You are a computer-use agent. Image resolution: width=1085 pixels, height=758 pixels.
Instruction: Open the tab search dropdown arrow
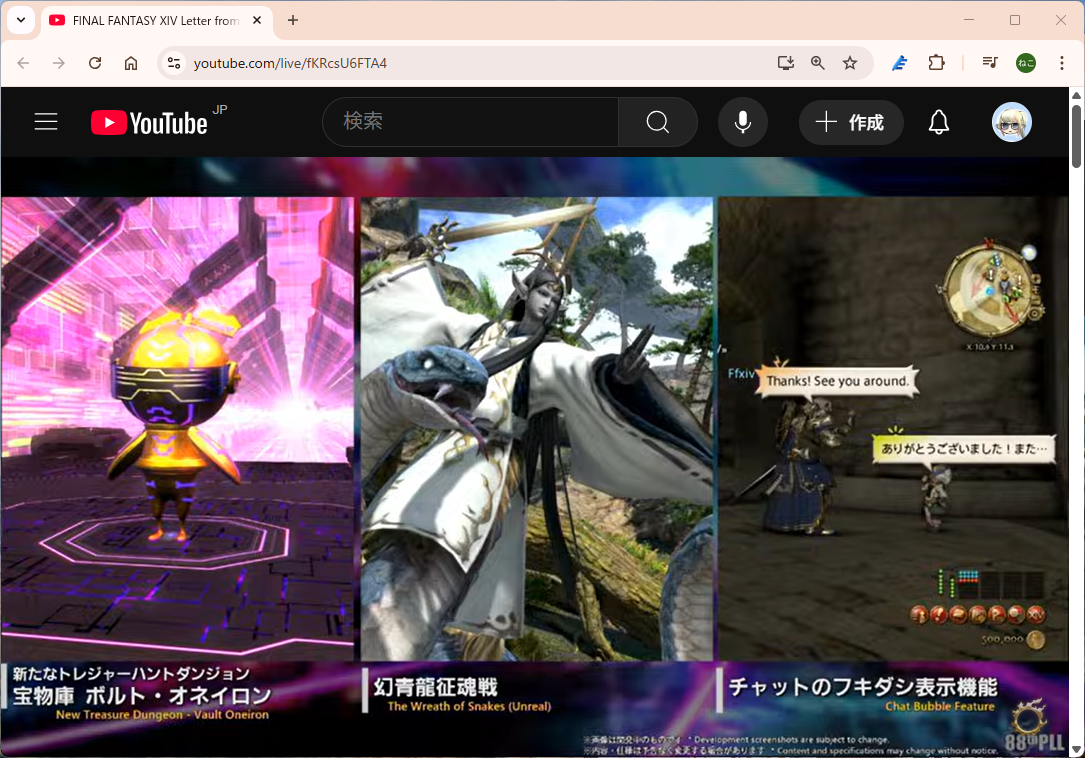21,20
